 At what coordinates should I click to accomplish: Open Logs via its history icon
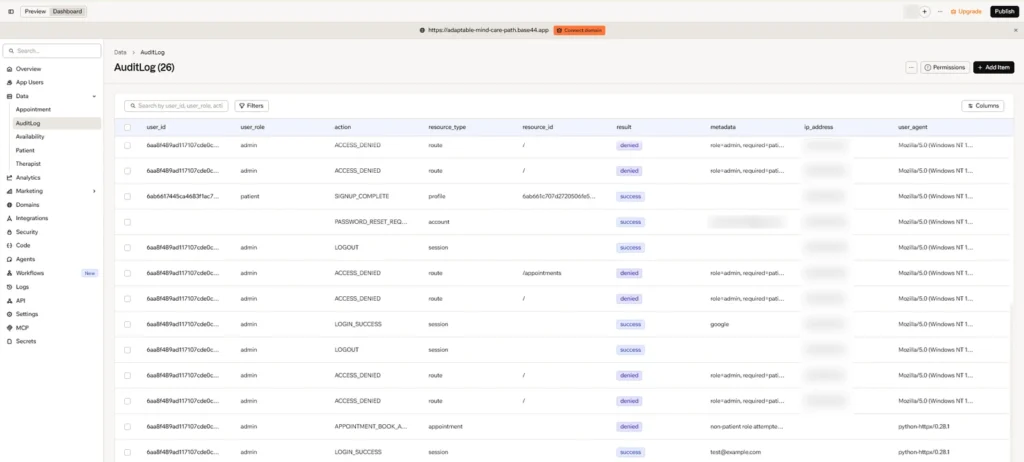click(x=9, y=287)
